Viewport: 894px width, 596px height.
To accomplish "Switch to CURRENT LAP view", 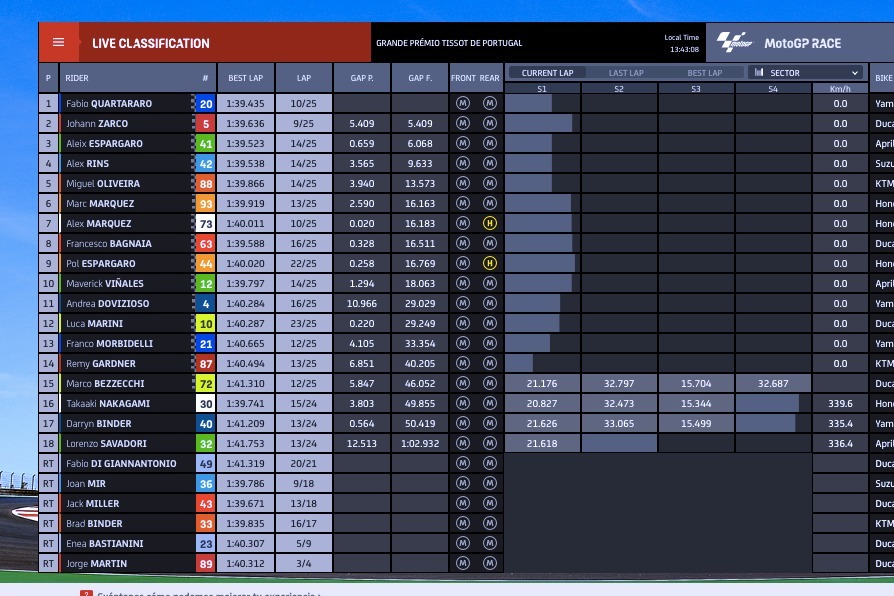I will tap(547, 73).
